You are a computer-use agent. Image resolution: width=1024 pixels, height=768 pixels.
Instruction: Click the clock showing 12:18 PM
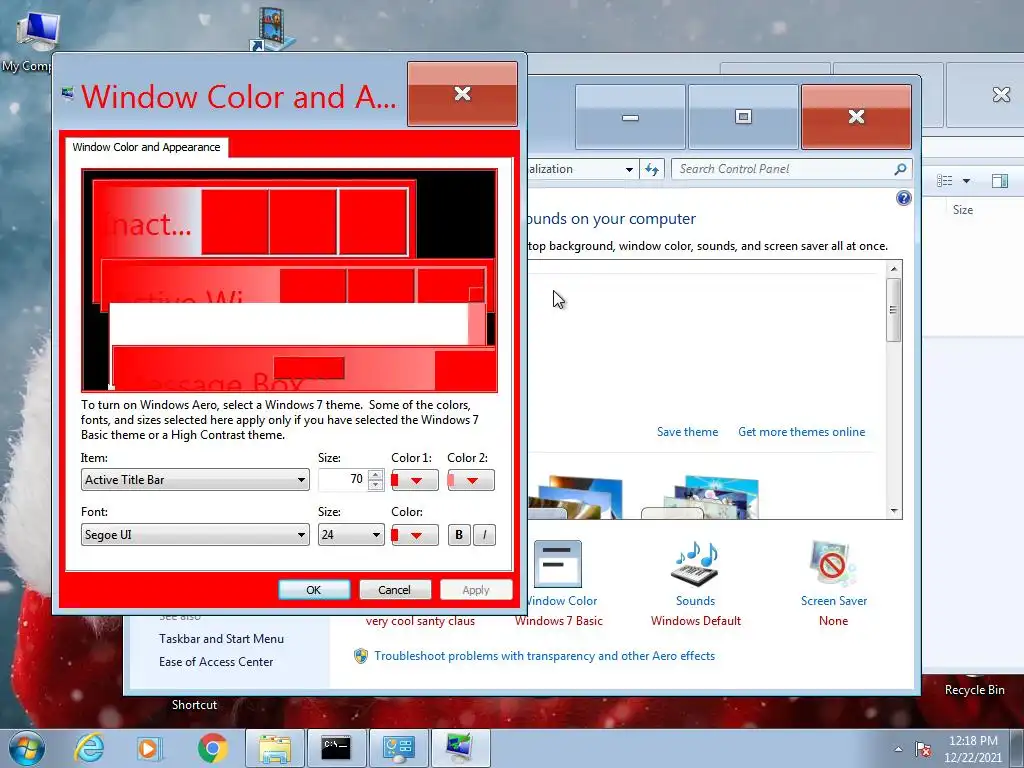(x=973, y=749)
